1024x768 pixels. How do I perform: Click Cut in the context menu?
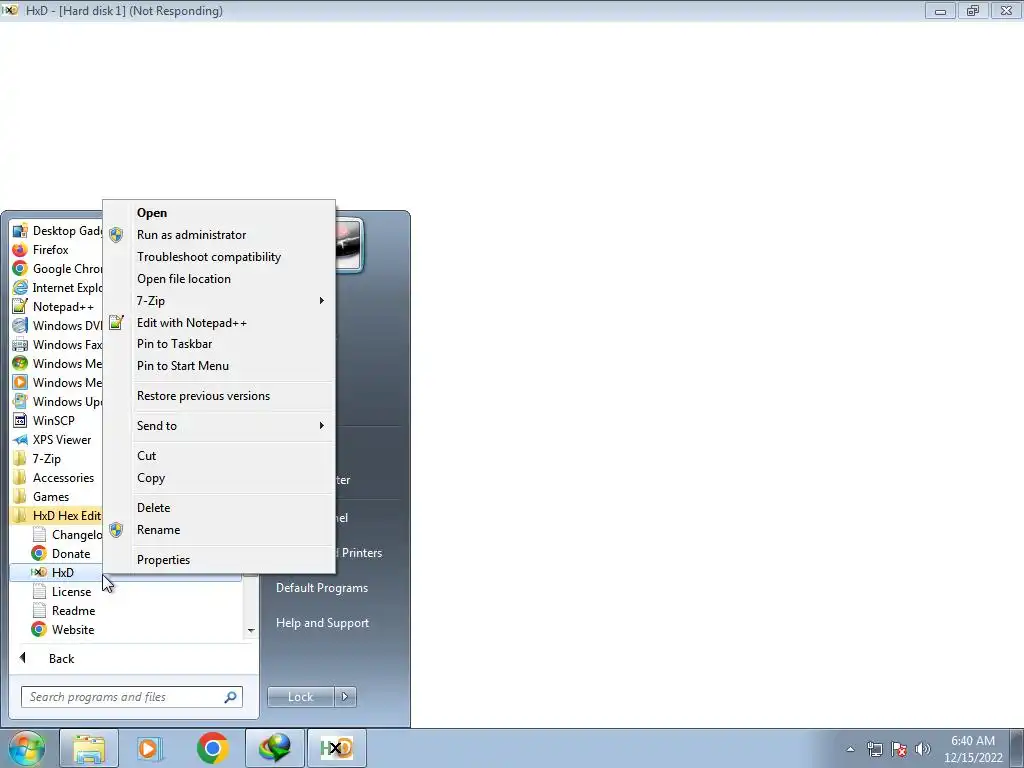point(219,456)
